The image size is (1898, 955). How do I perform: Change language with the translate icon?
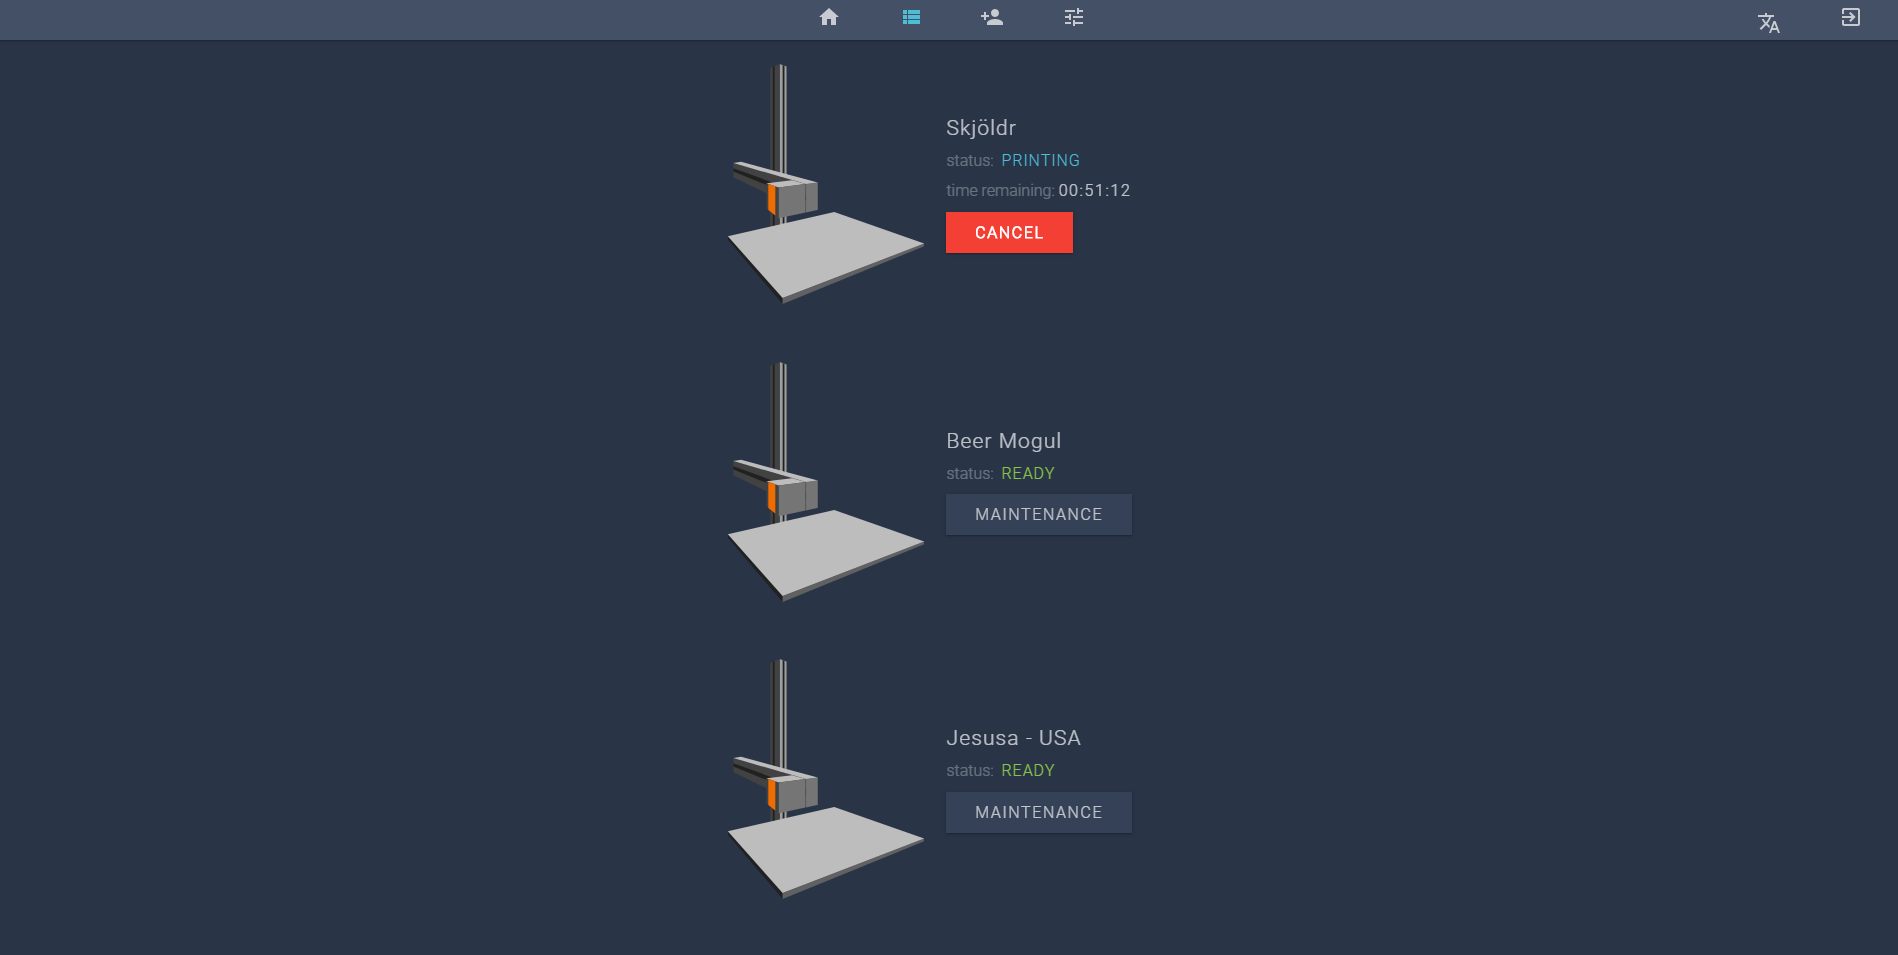pyautogui.click(x=1768, y=23)
